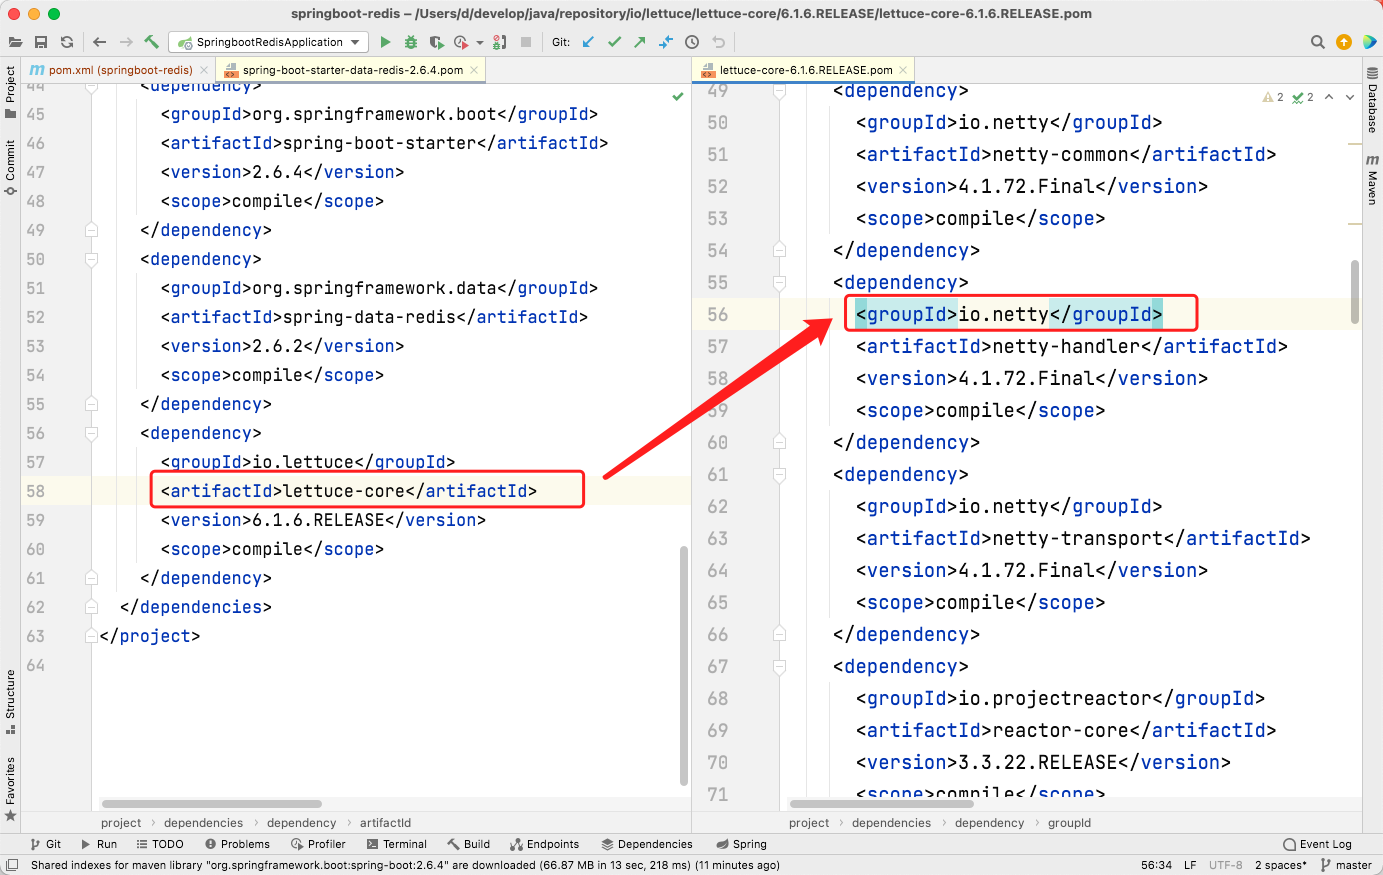The height and width of the screenshot is (875, 1383).
Task: Open the Structure tool window sidebar
Action: click(10, 701)
